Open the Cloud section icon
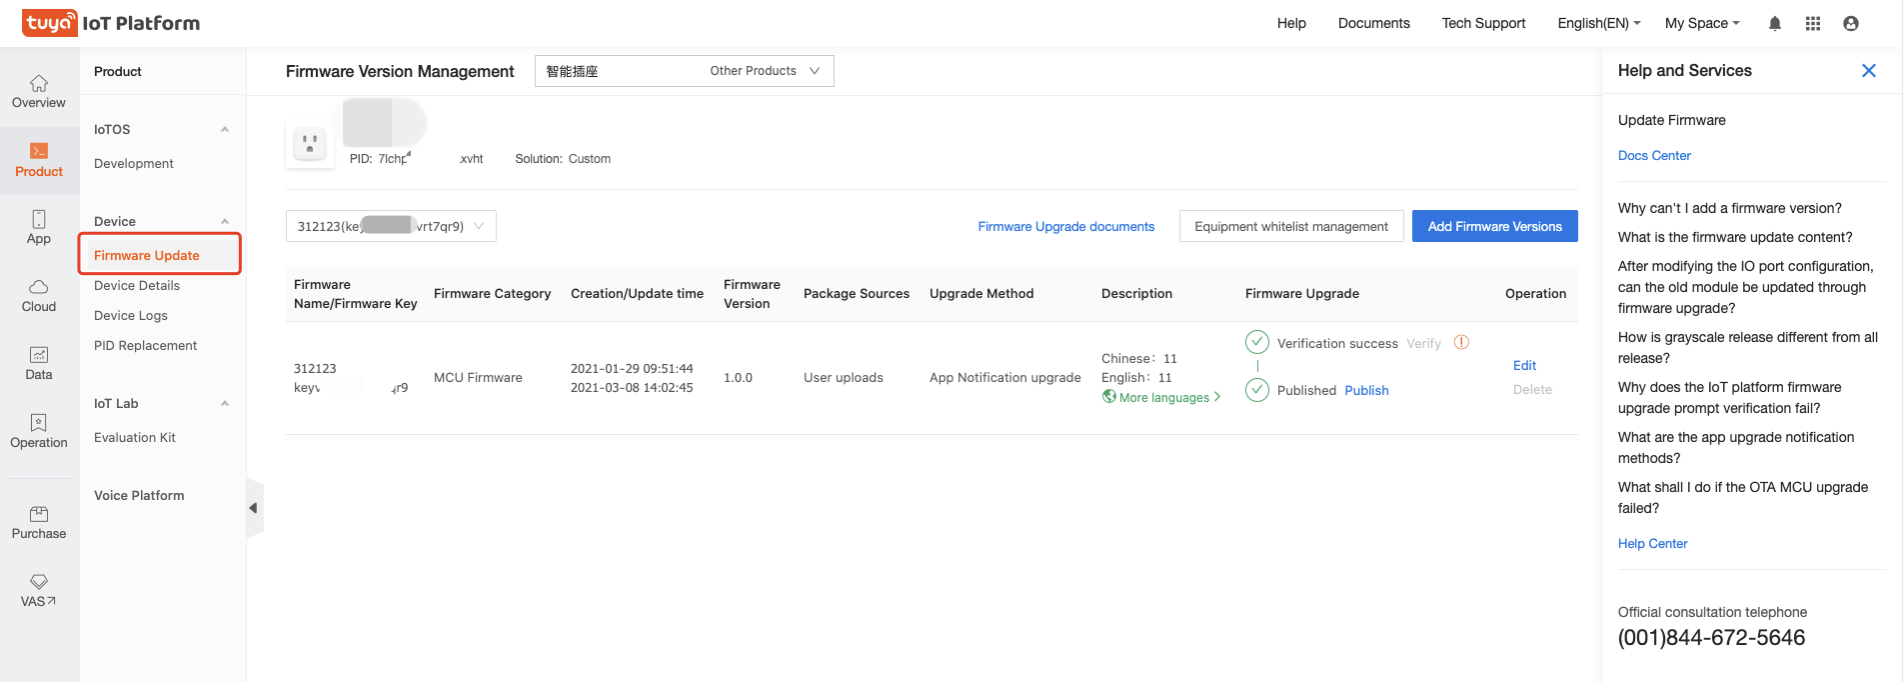The width and height of the screenshot is (1904, 682). (39, 287)
